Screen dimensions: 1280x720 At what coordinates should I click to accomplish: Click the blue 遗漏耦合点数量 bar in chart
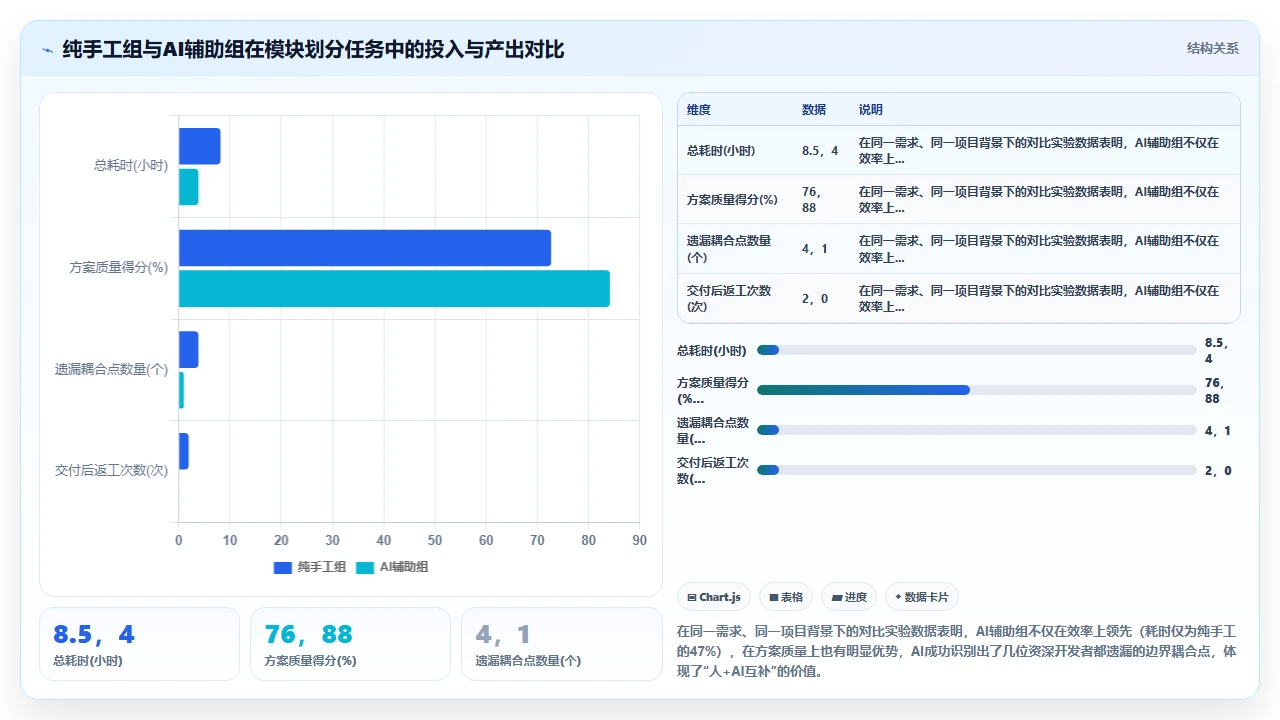188,350
